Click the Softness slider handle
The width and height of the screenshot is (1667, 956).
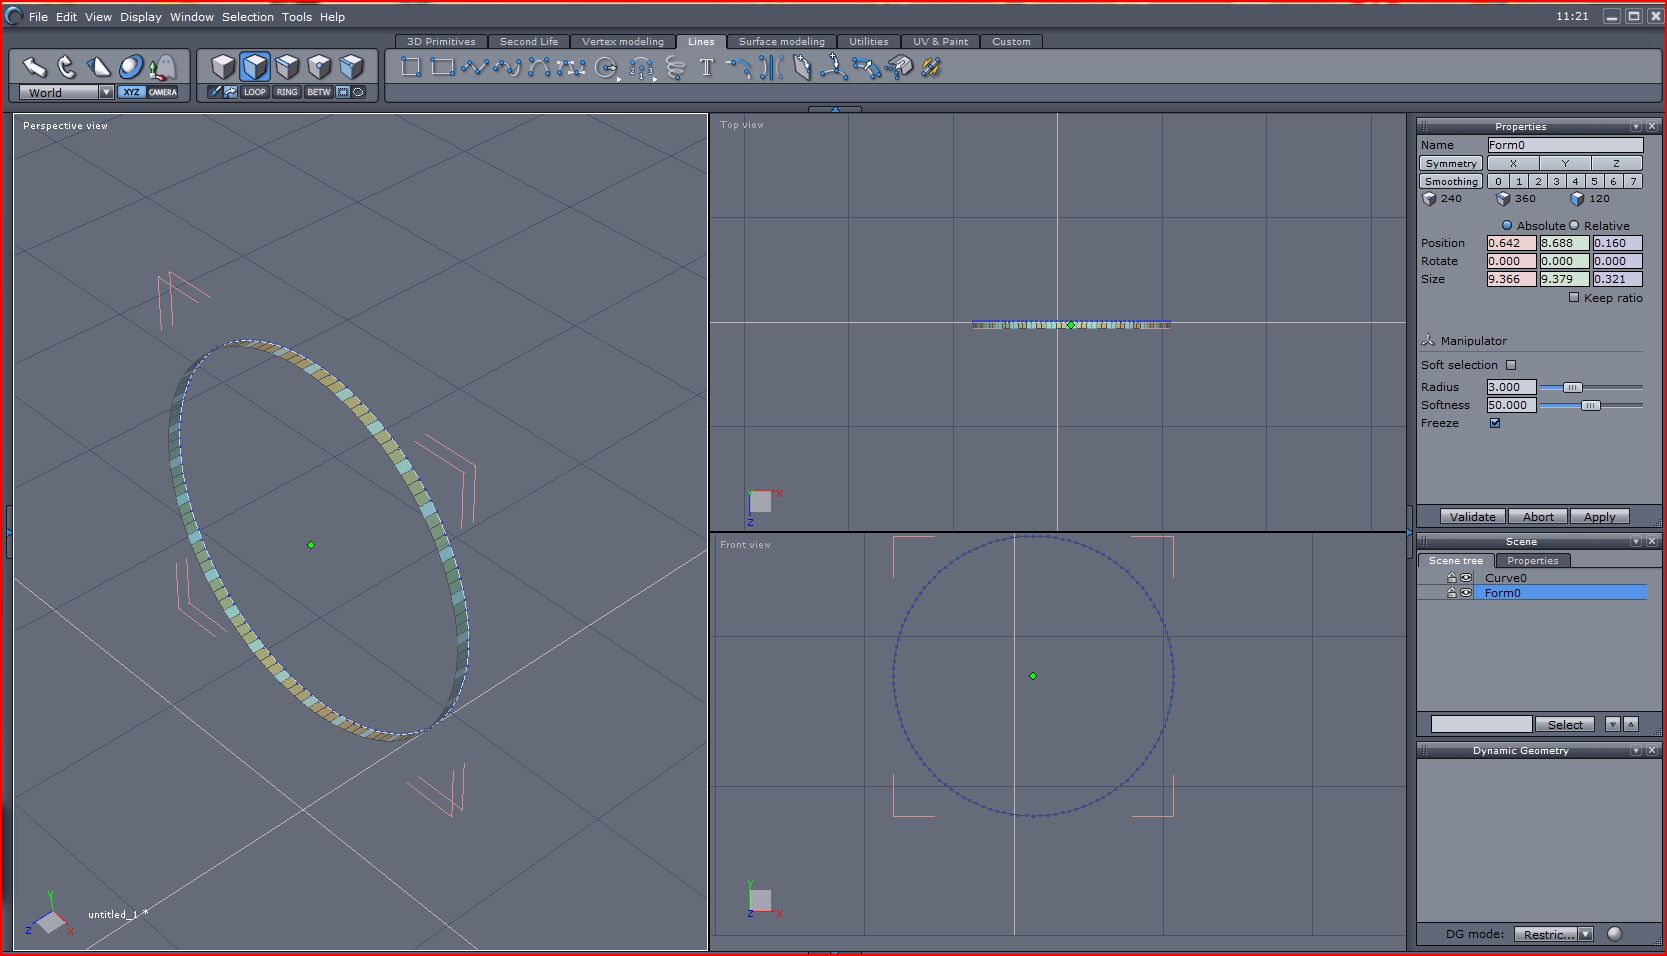pos(1590,405)
